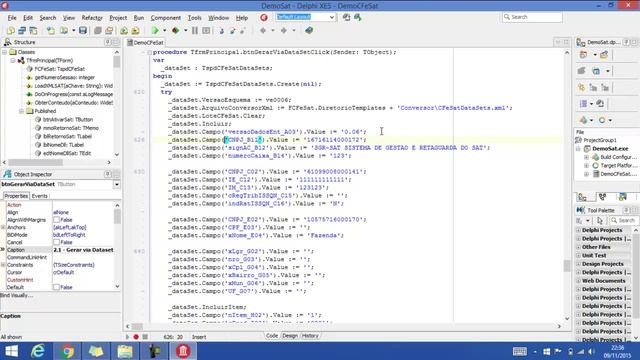The width and height of the screenshot is (640, 360).
Task: Click the code editor vertical scrollbar thumb
Action: pyautogui.click(x=567, y=265)
